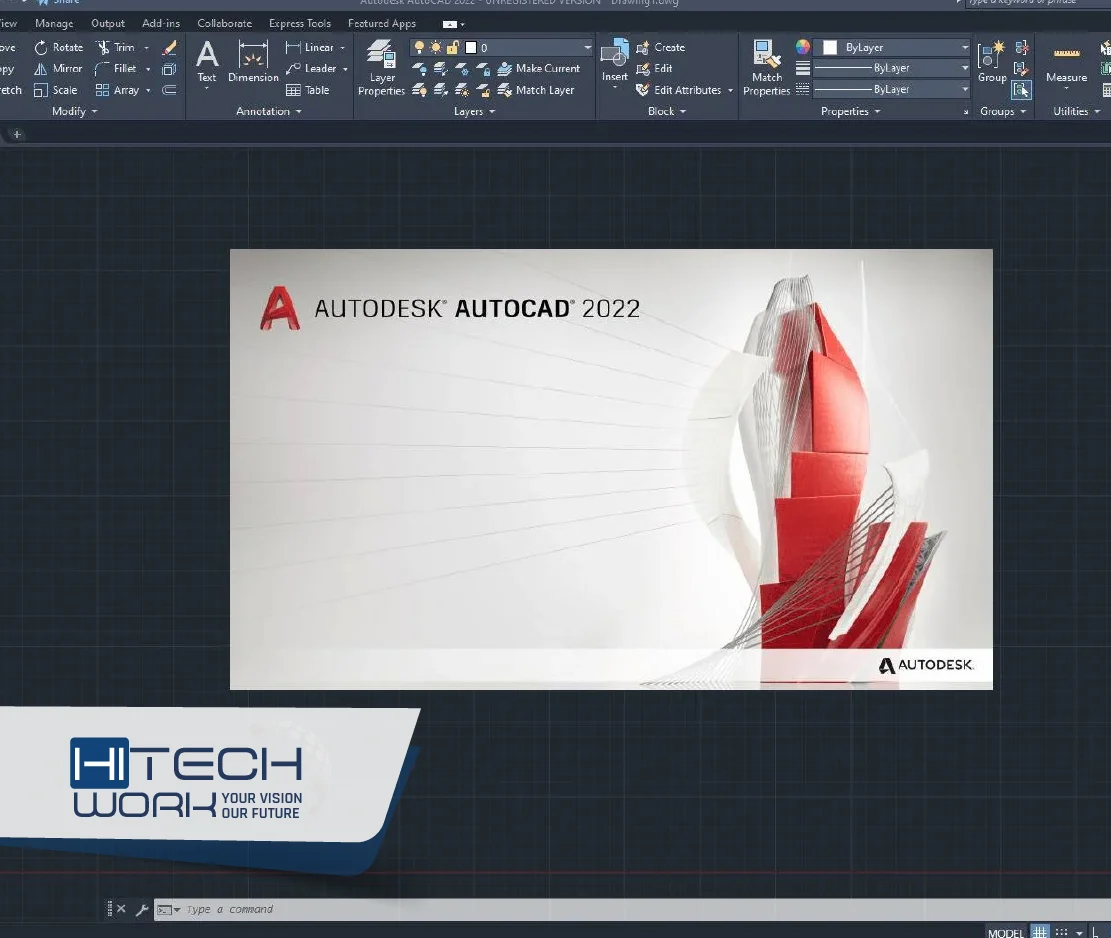
Task: Click the Offset tool icon
Action: tap(169, 90)
